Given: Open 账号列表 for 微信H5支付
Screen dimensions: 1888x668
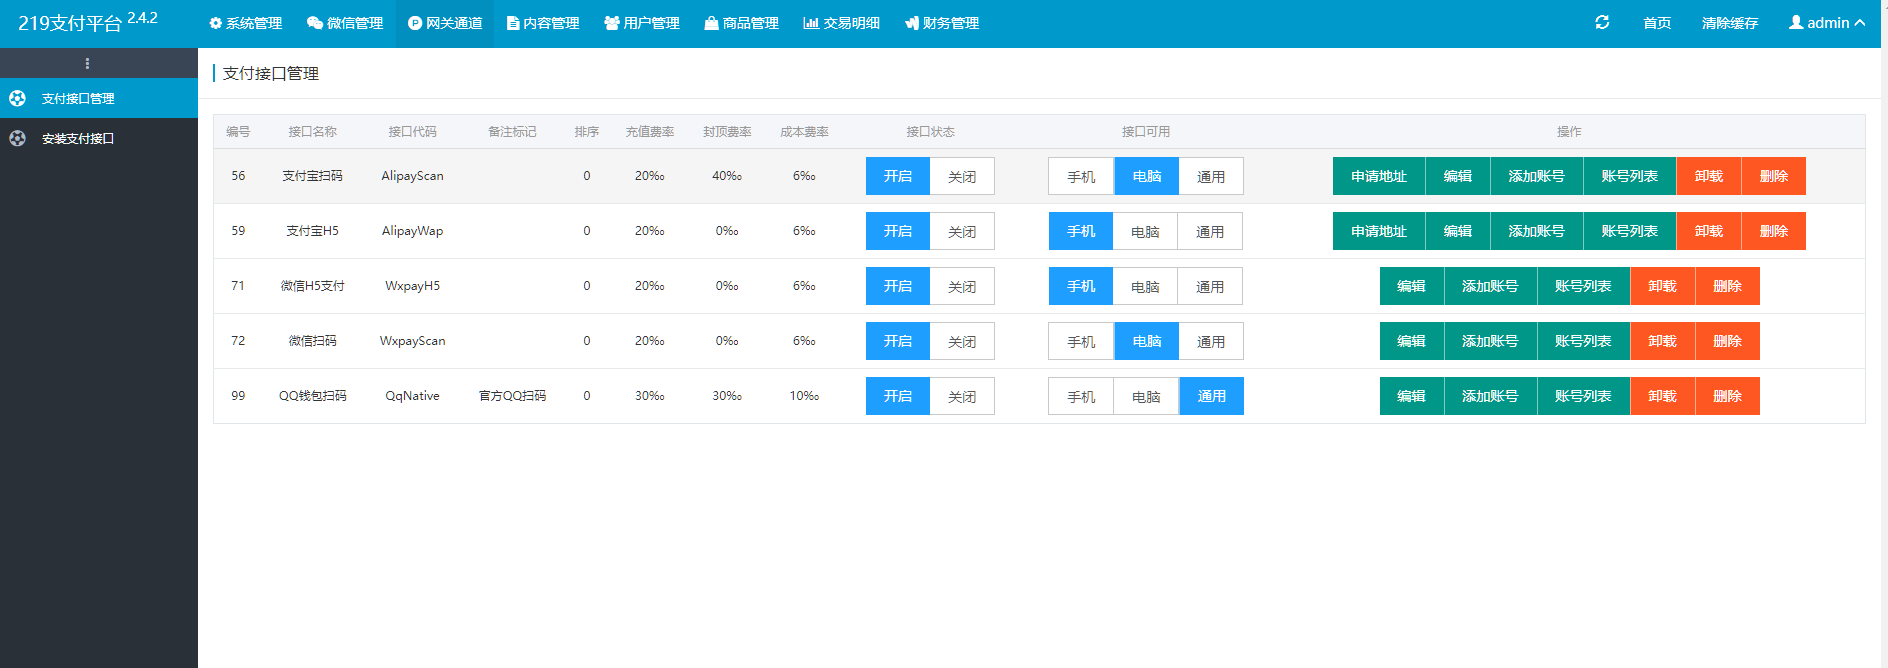Looking at the screenshot, I should click(x=1583, y=286).
